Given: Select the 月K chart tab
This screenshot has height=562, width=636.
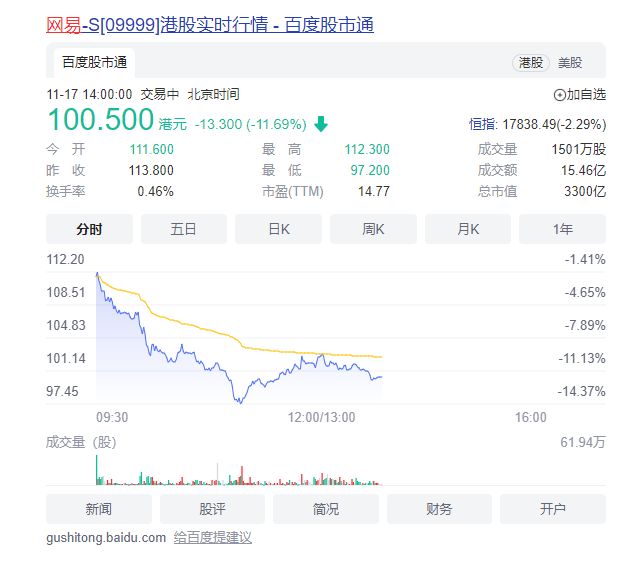Looking at the screenshot, I should pos(468,229).
